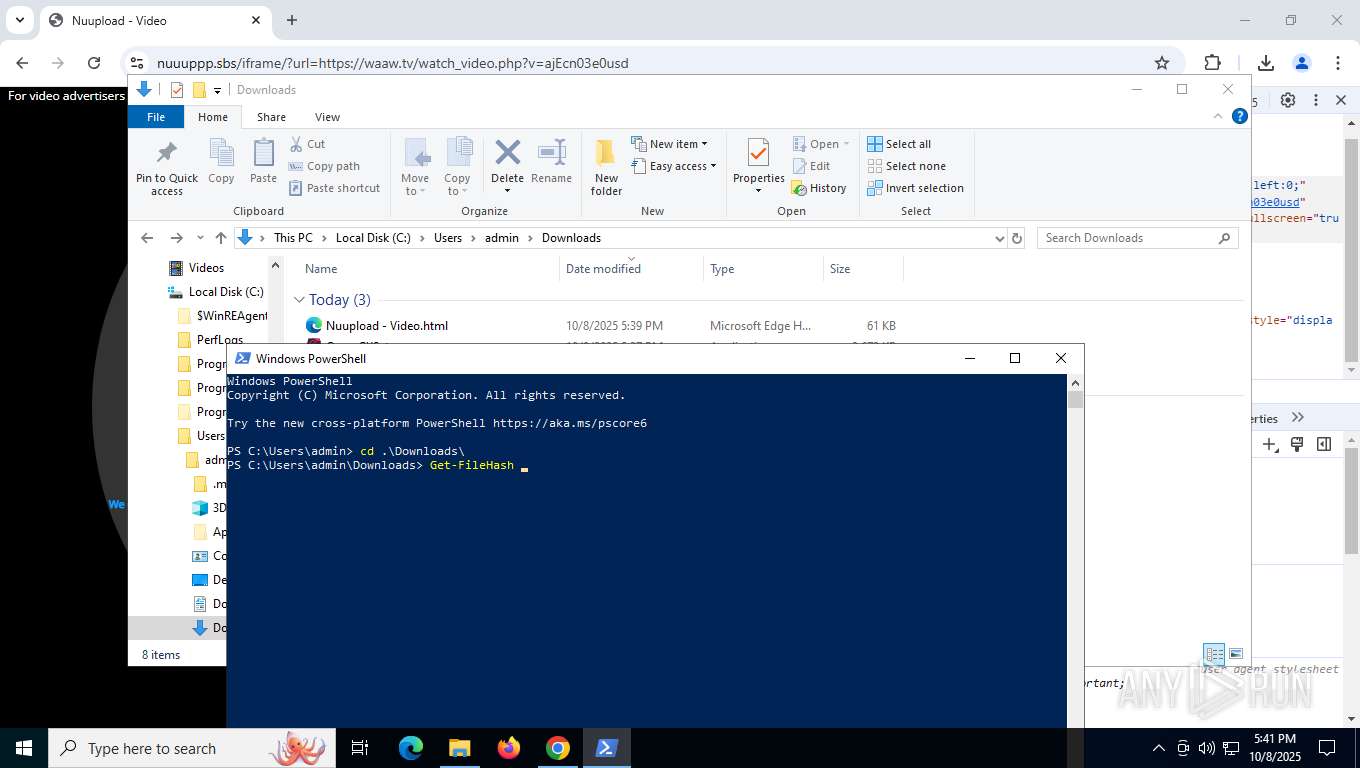Sort files by Size column
Image resolution: width=1360 pixels, height=768 pixels.
[840, 268]
